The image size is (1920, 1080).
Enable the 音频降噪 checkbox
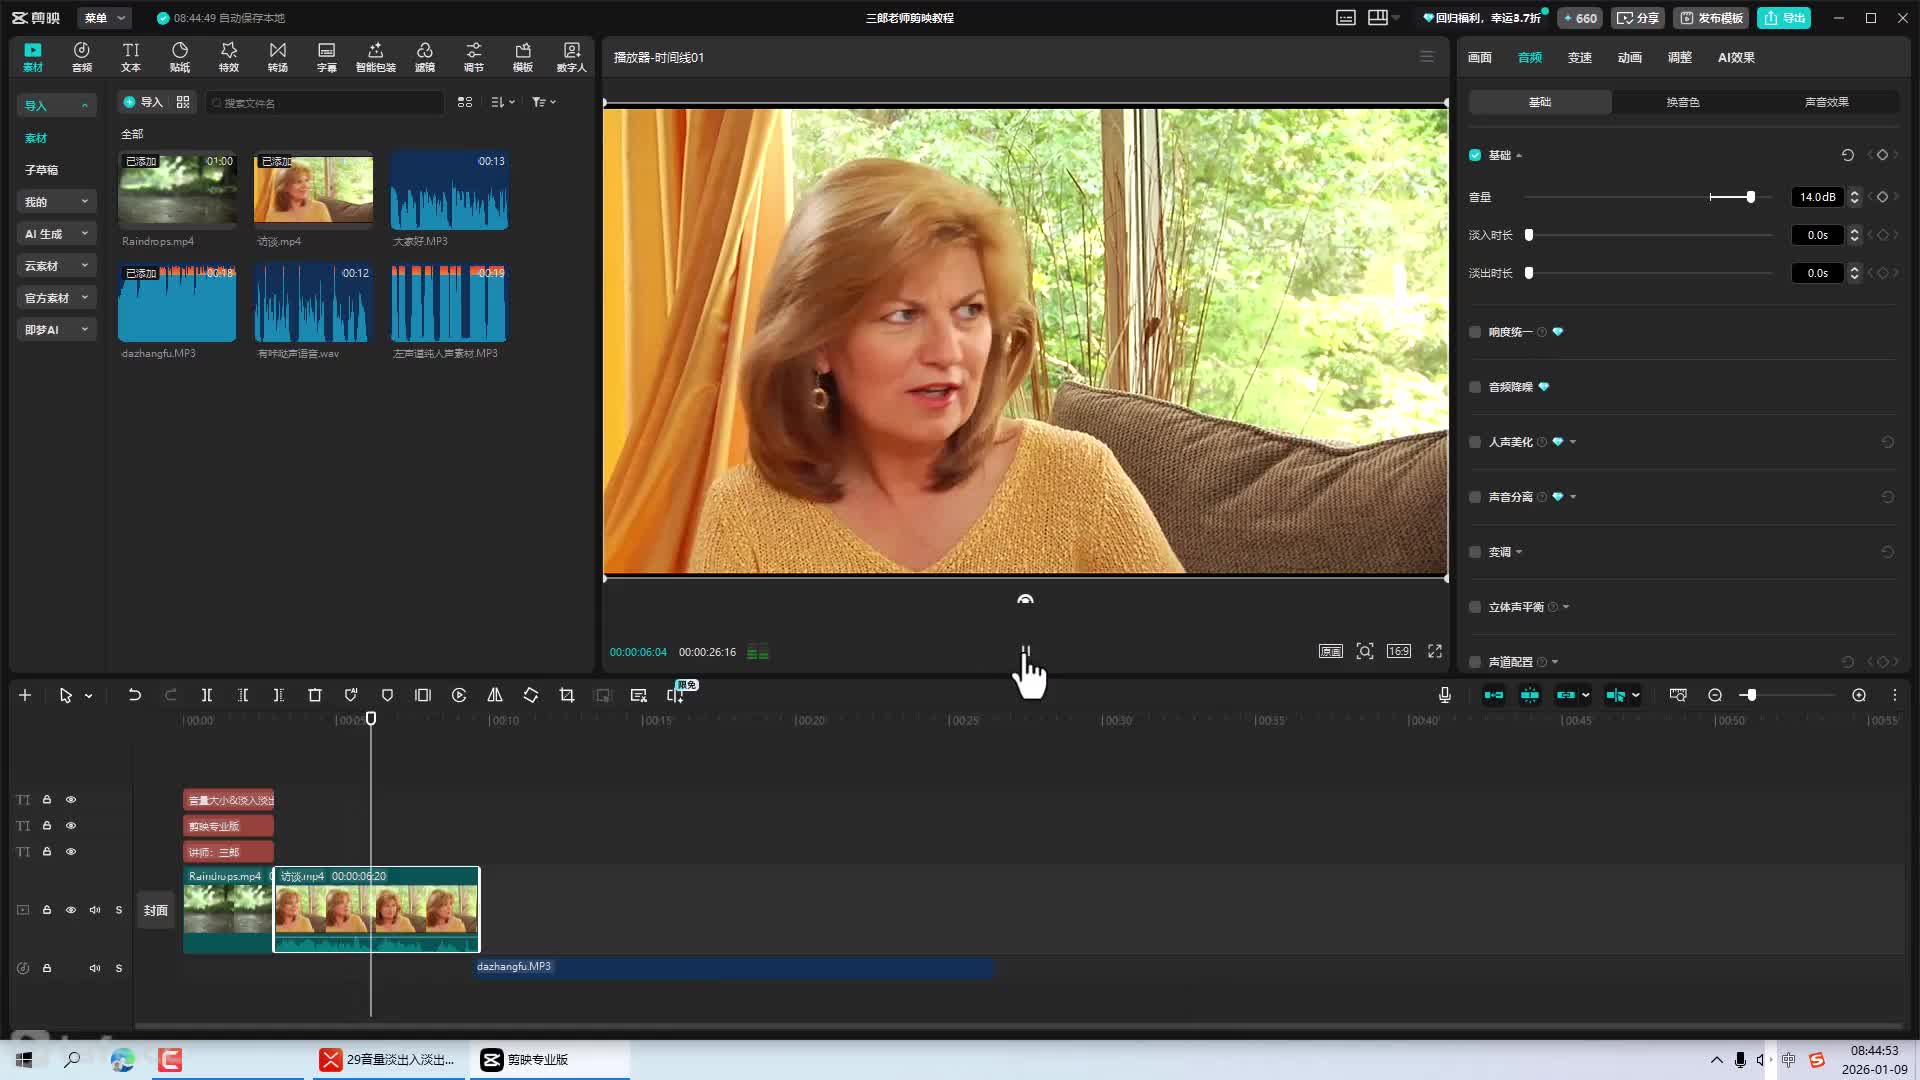click(x=1475, y=387)
